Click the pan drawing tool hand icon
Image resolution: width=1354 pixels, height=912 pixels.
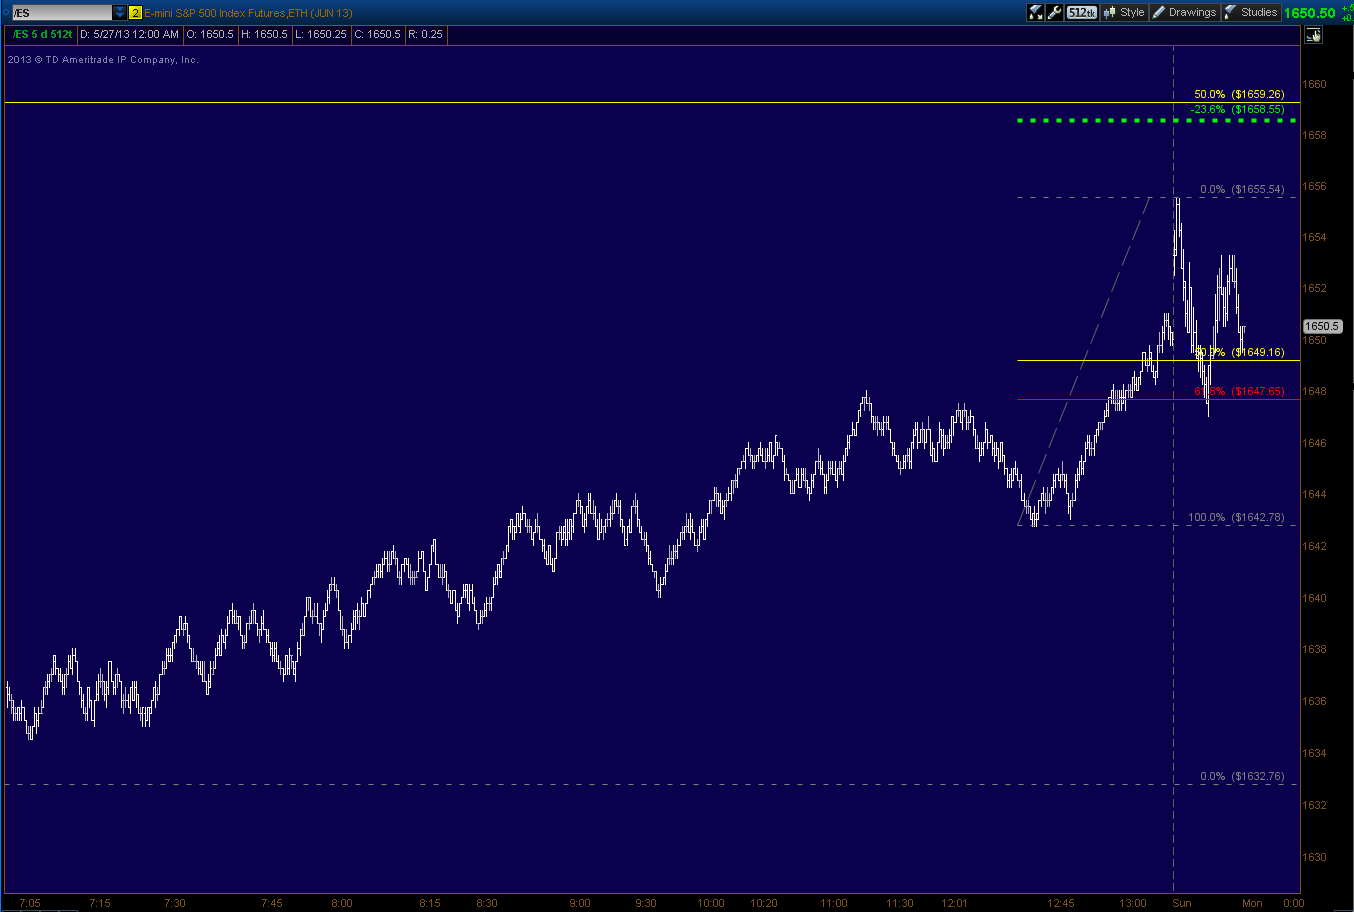pyautogui.click(x=1313, y=35)
